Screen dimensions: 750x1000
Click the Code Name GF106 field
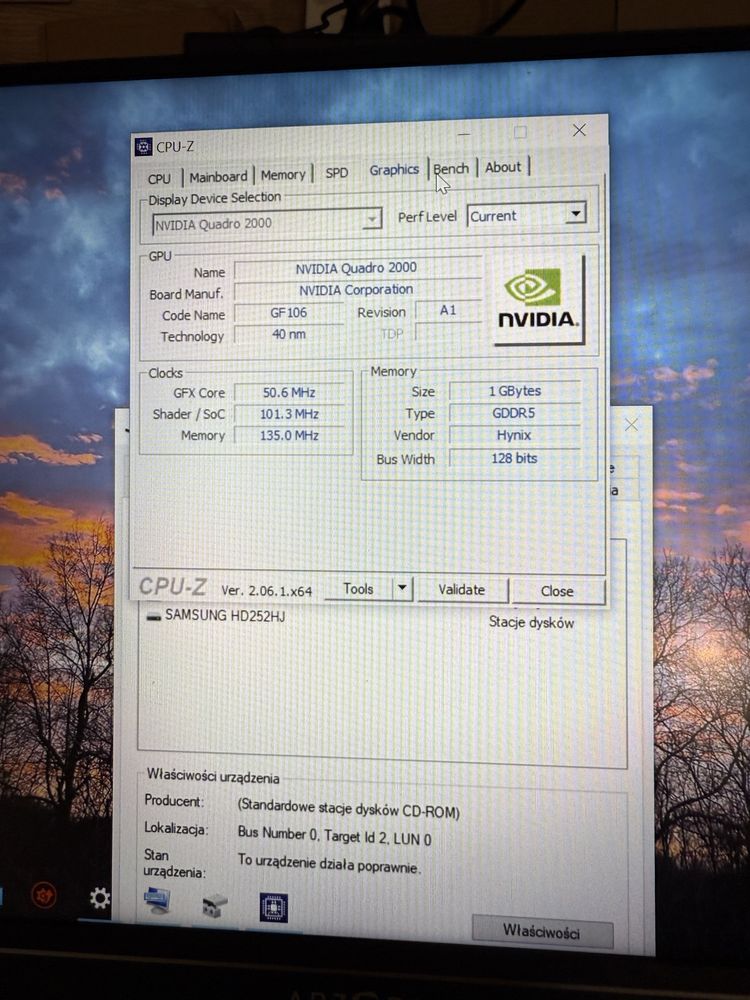coord(289,312)
